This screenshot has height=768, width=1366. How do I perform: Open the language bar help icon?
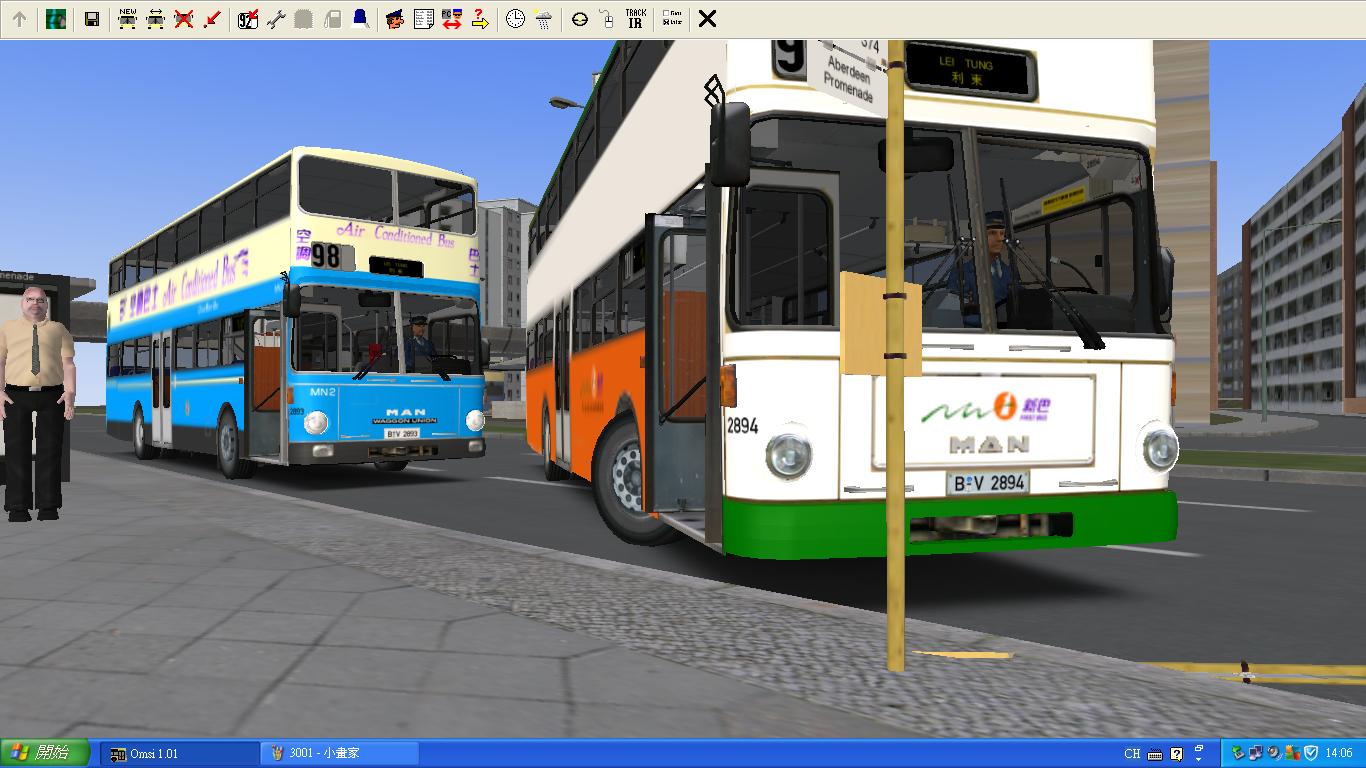[1177, 754]
